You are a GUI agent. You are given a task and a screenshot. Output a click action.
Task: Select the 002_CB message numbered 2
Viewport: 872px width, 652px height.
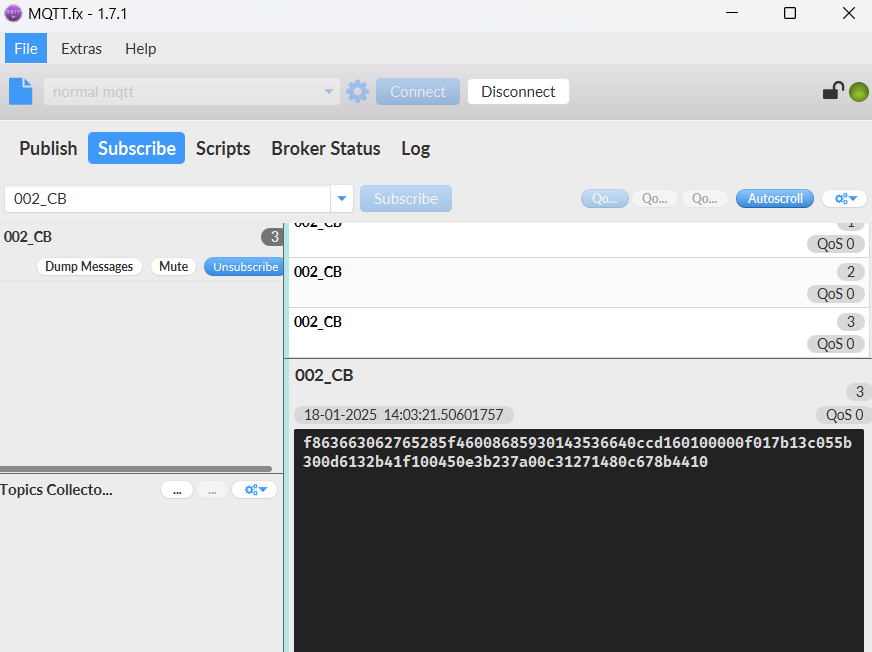[x=578, y=283]
